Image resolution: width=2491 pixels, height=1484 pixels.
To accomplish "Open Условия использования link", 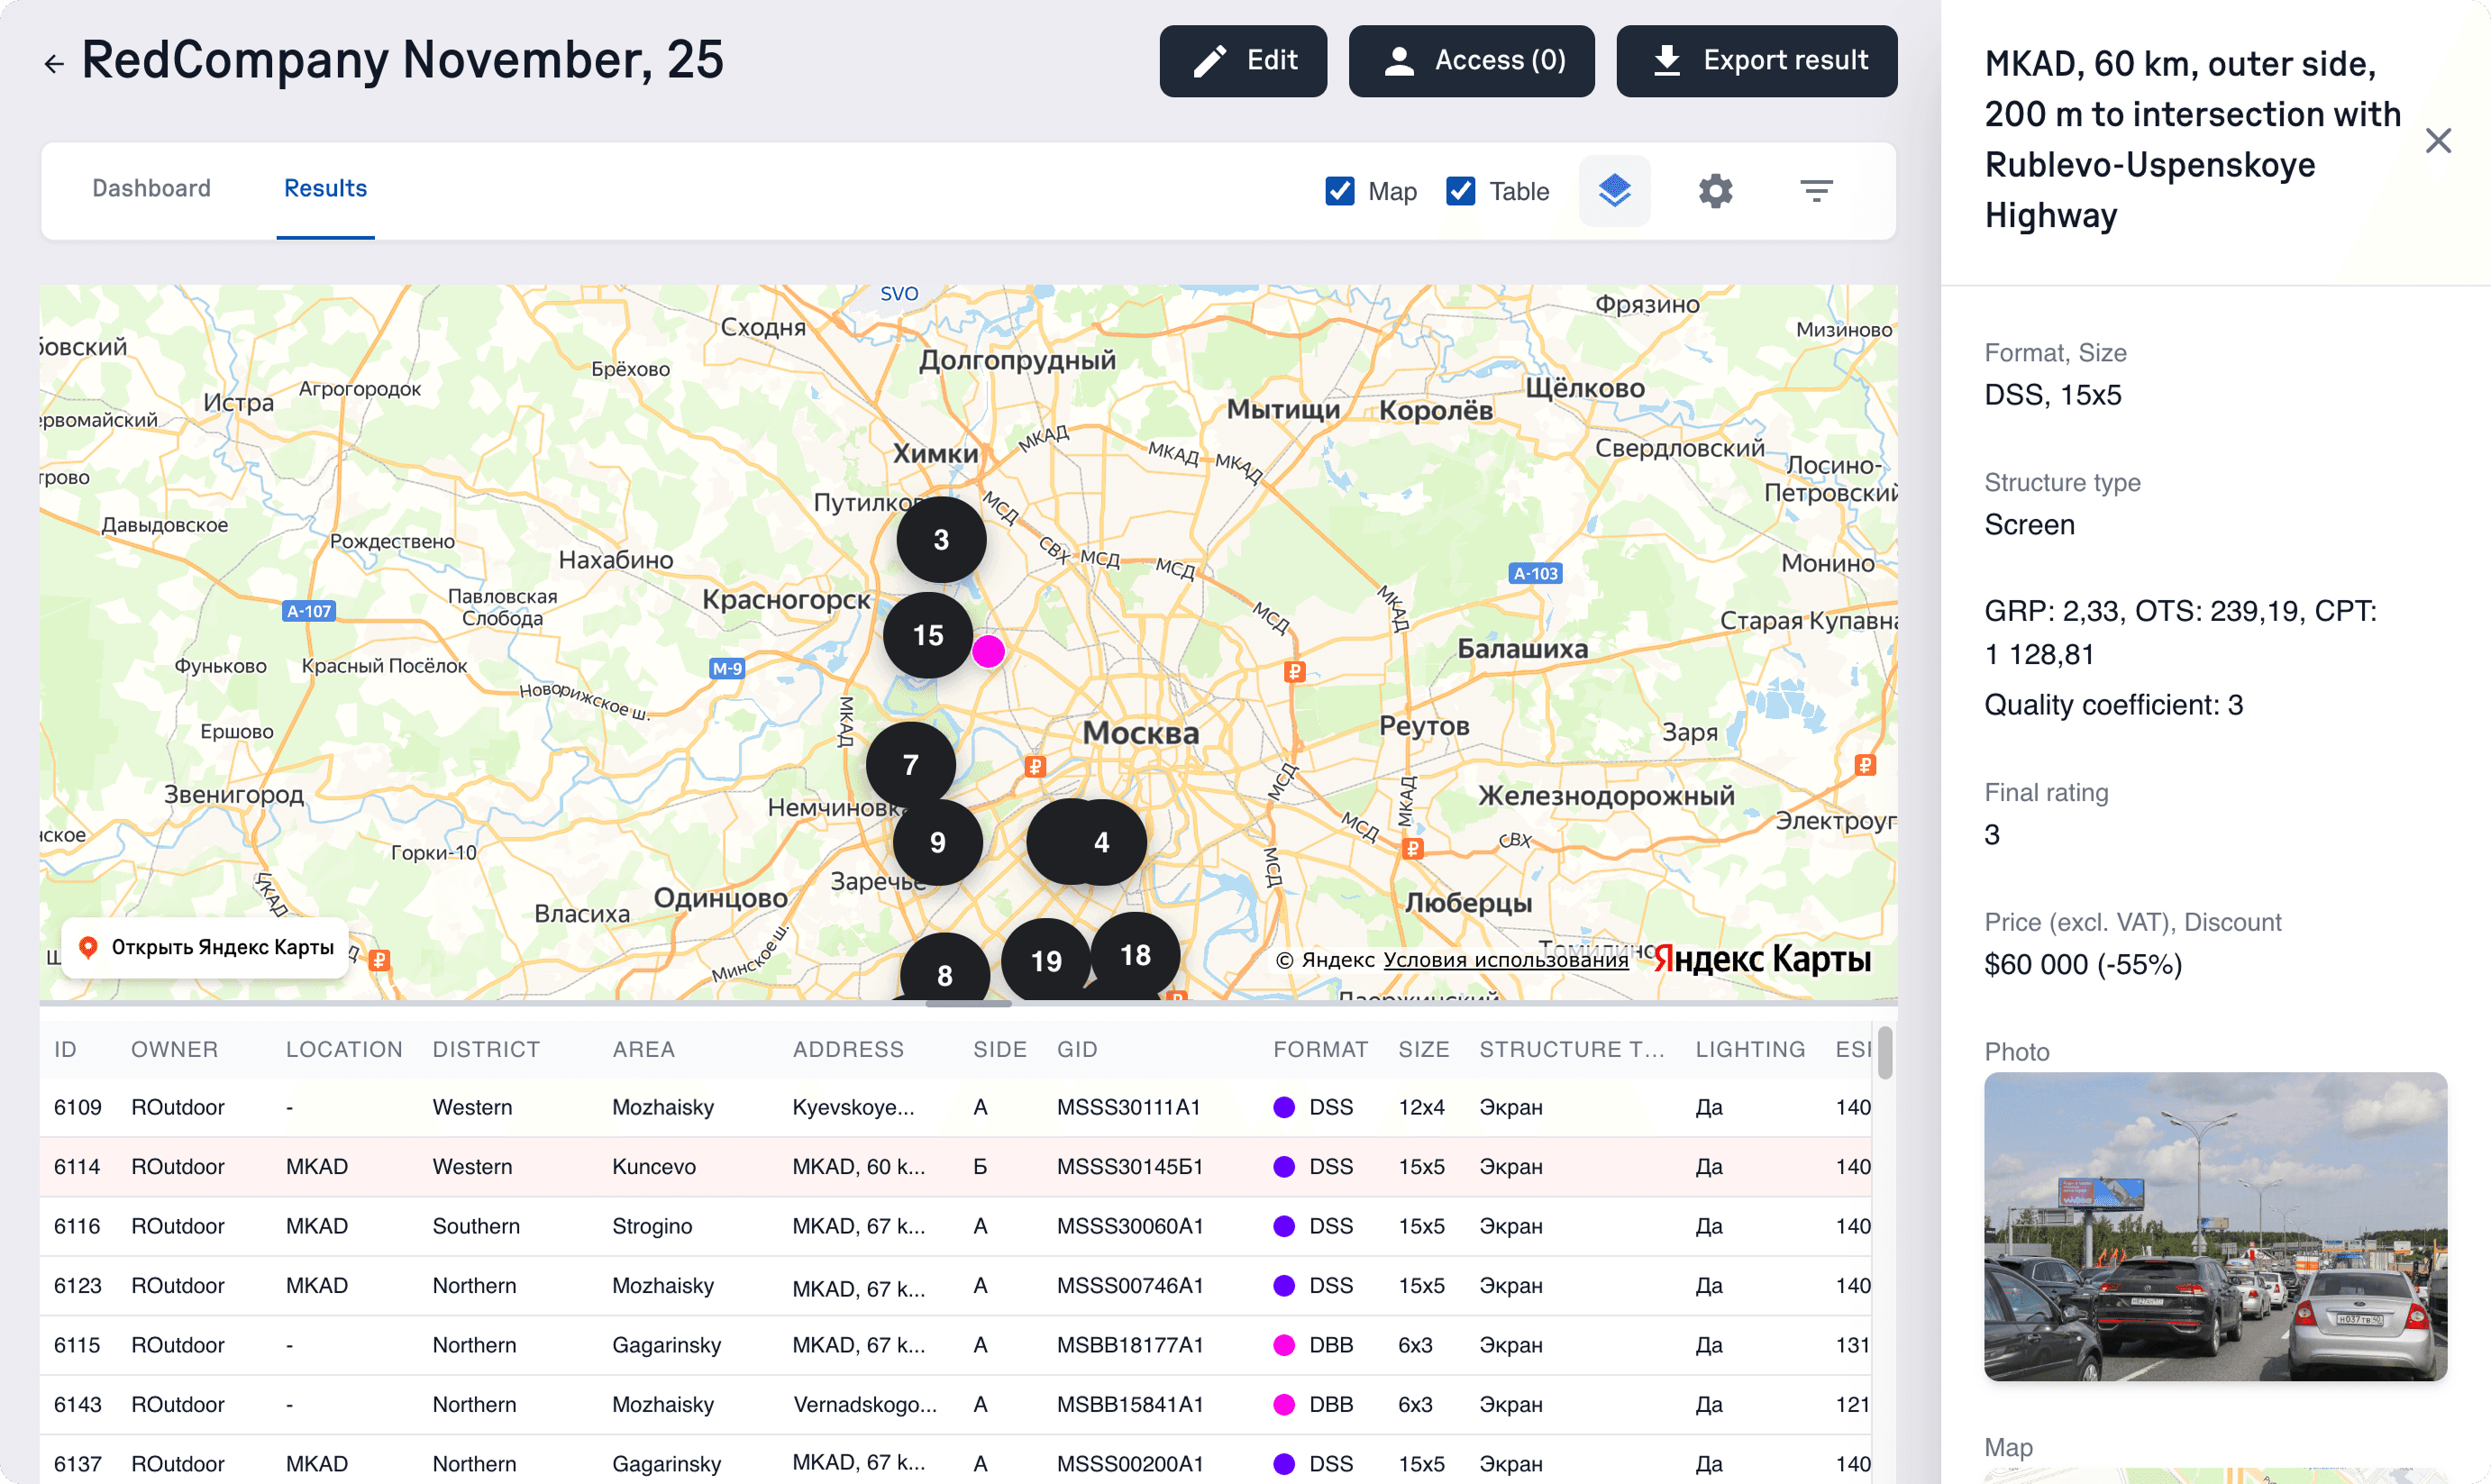I will coord(1505,960).
